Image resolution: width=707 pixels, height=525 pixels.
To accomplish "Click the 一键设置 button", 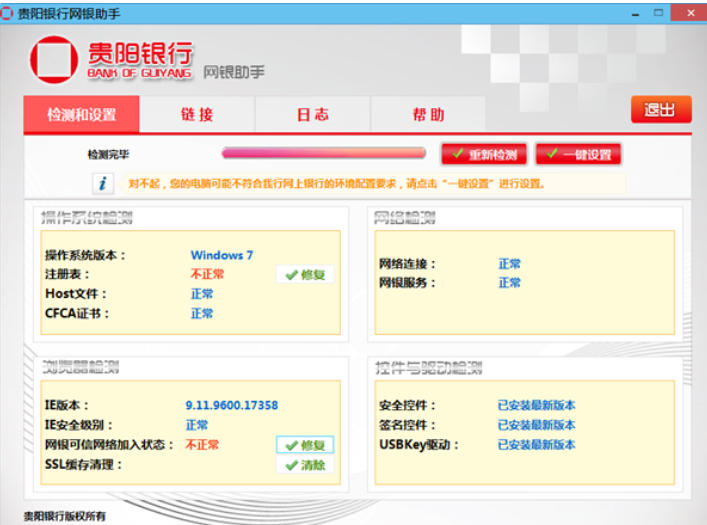I will point(578,155).
